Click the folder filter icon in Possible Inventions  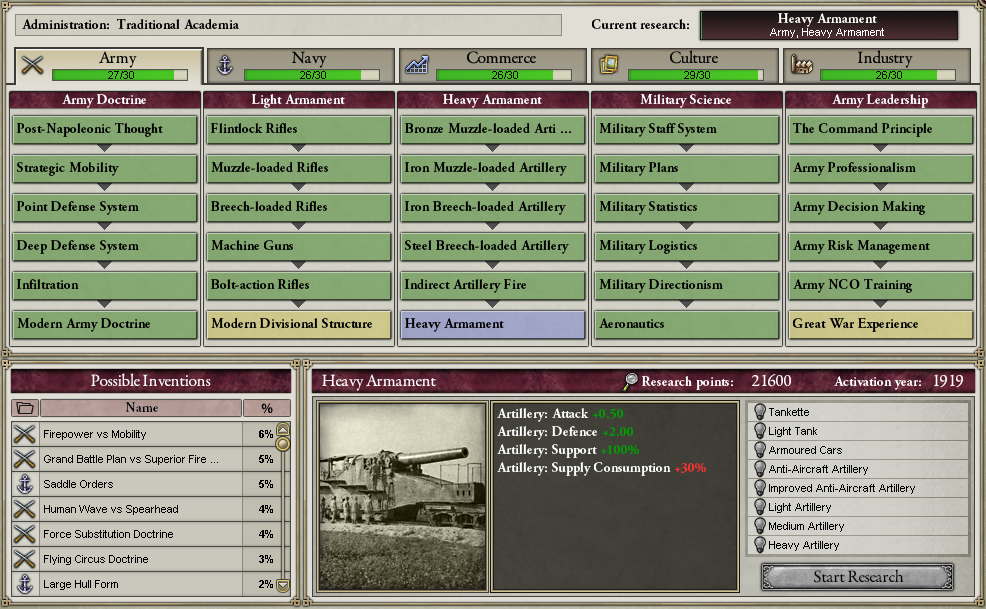point(25,408)
